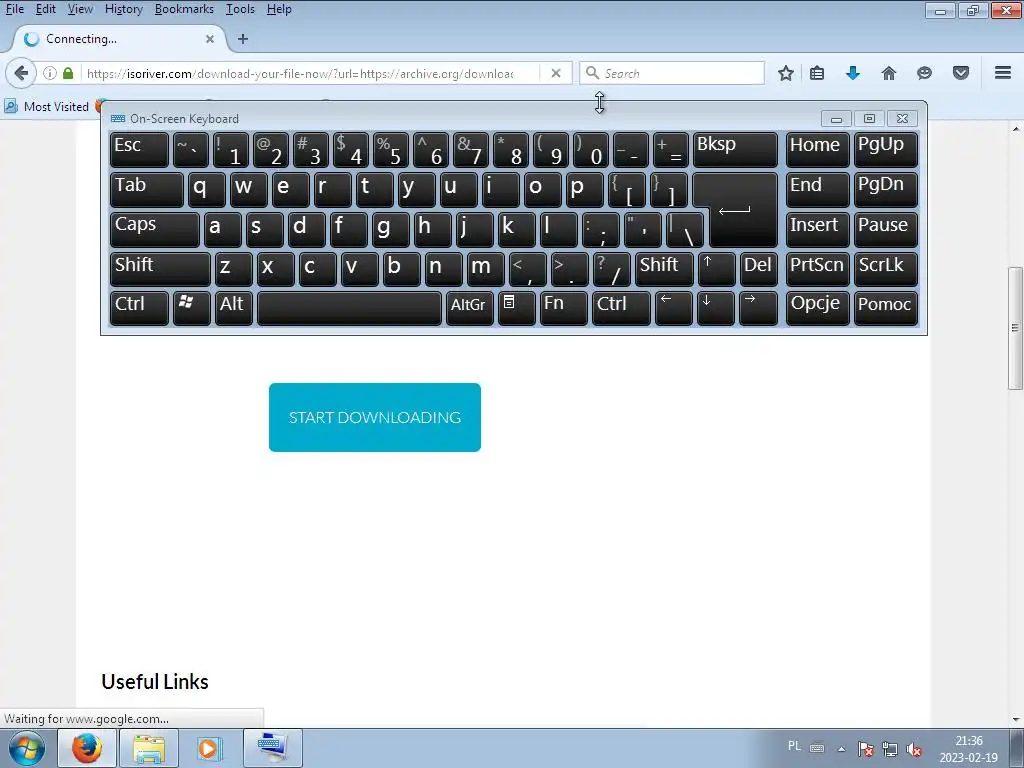Open Windows Media Player taskbar icon

pos(209,748)
